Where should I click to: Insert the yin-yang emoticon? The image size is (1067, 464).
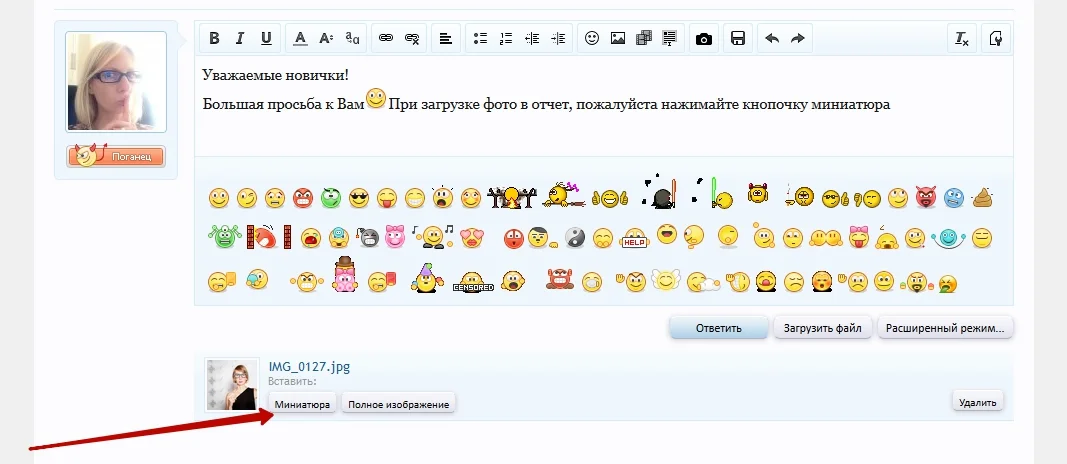576,237
